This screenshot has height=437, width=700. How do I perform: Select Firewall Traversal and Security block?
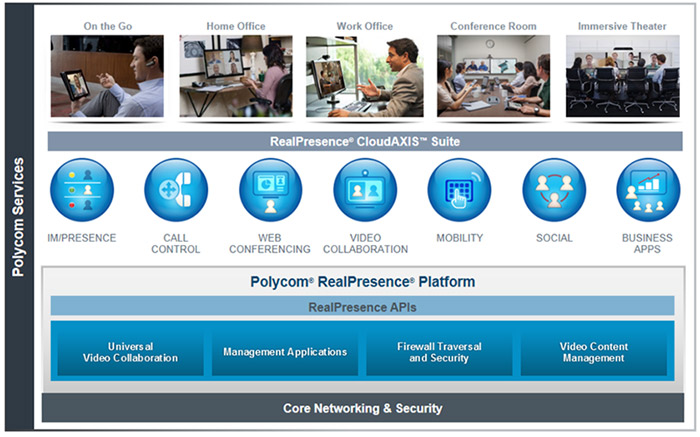coord(438,352)
